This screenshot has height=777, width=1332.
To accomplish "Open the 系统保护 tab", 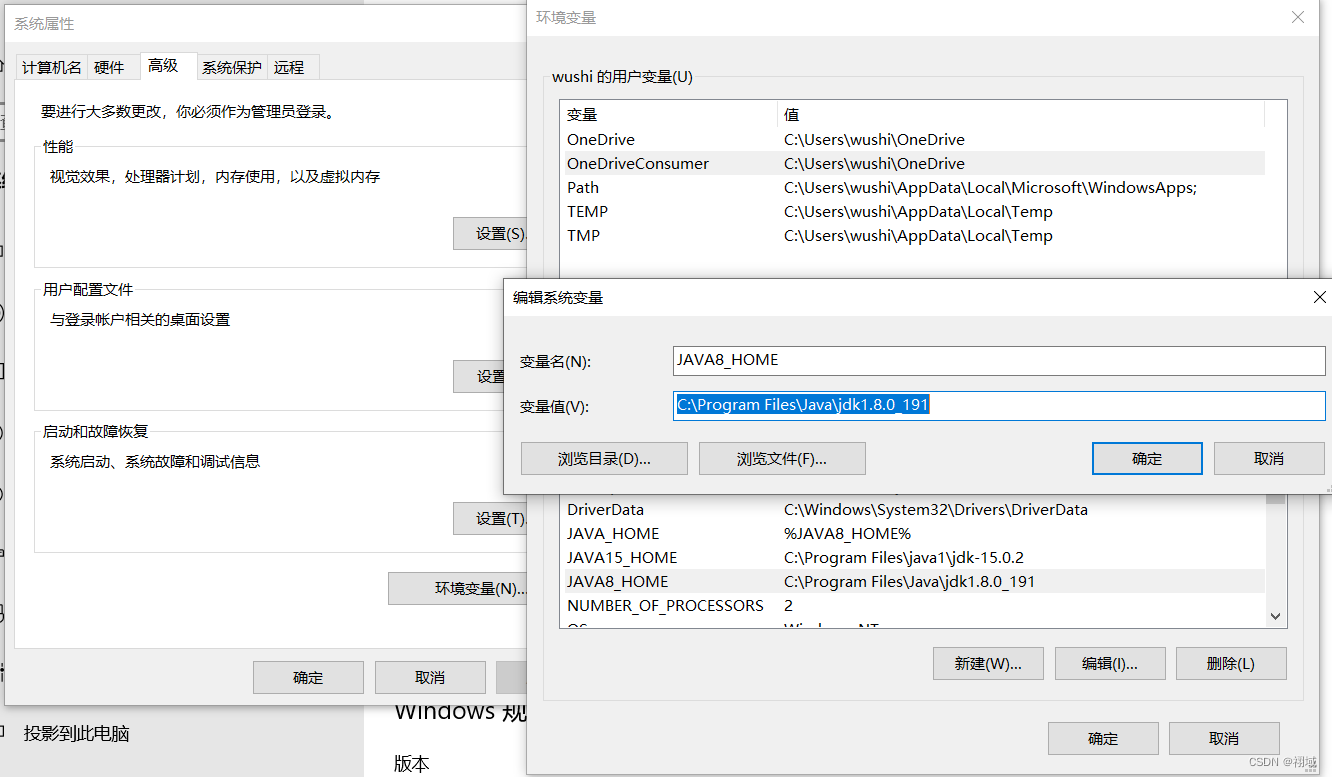I will pos(232,67).
